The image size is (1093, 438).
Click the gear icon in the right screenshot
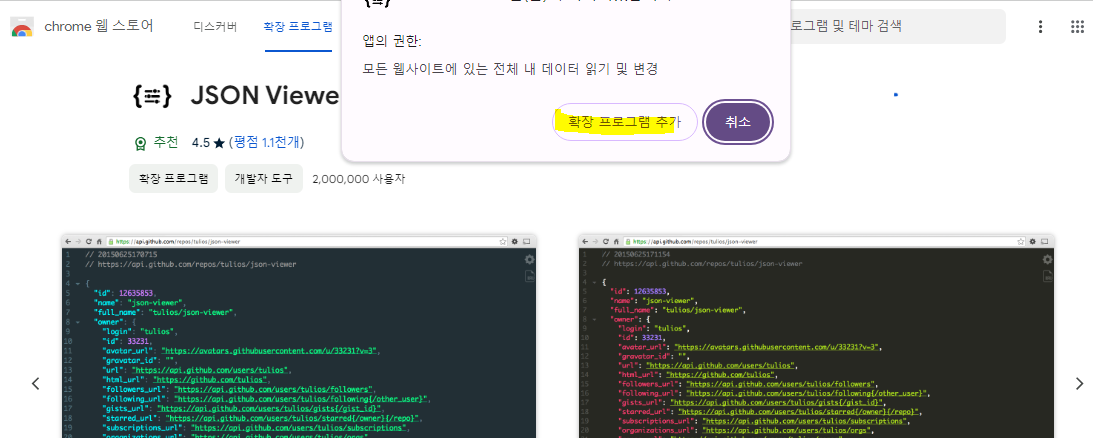[1047, 259]
